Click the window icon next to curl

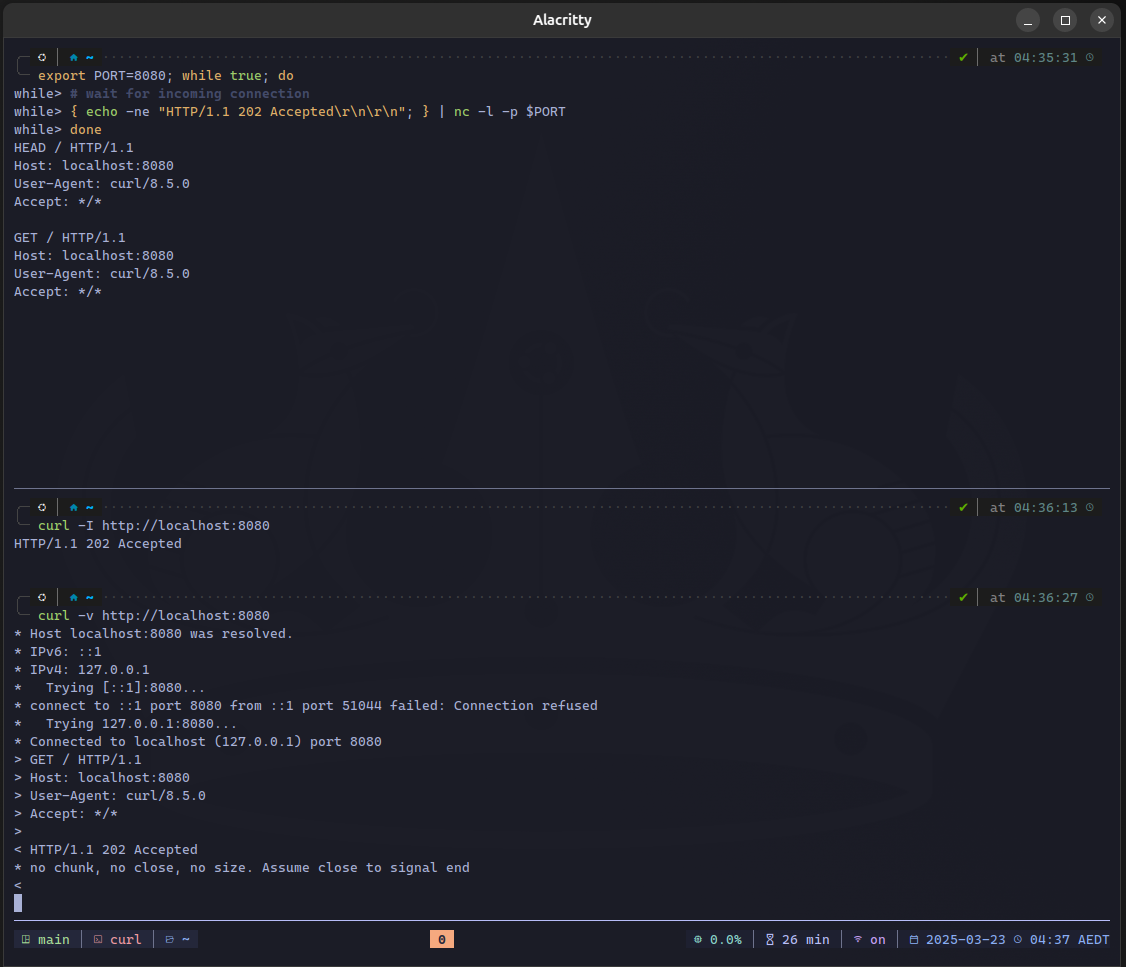(x=98, y=939)
